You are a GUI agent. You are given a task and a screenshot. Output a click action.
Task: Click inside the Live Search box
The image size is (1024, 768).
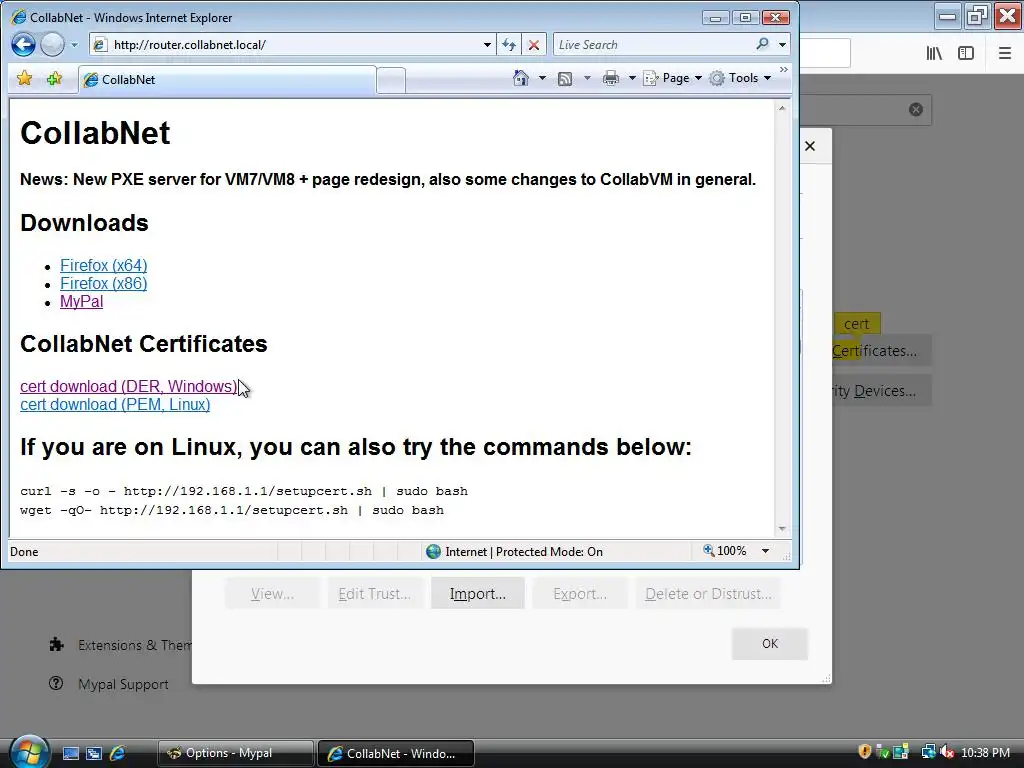[x=653, y=44]
